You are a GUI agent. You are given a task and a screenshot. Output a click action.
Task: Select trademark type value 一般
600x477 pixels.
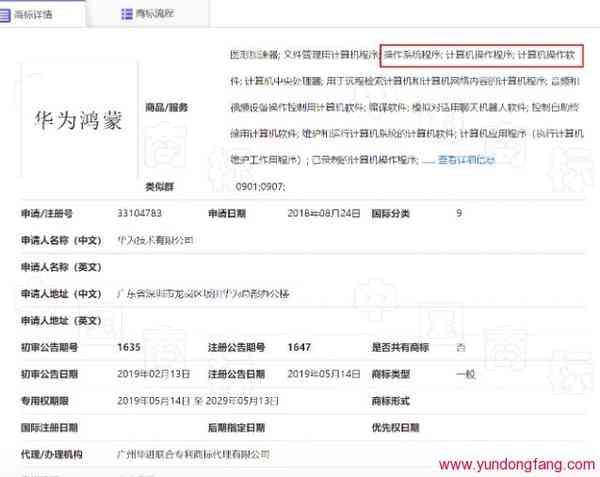(466, 374)
